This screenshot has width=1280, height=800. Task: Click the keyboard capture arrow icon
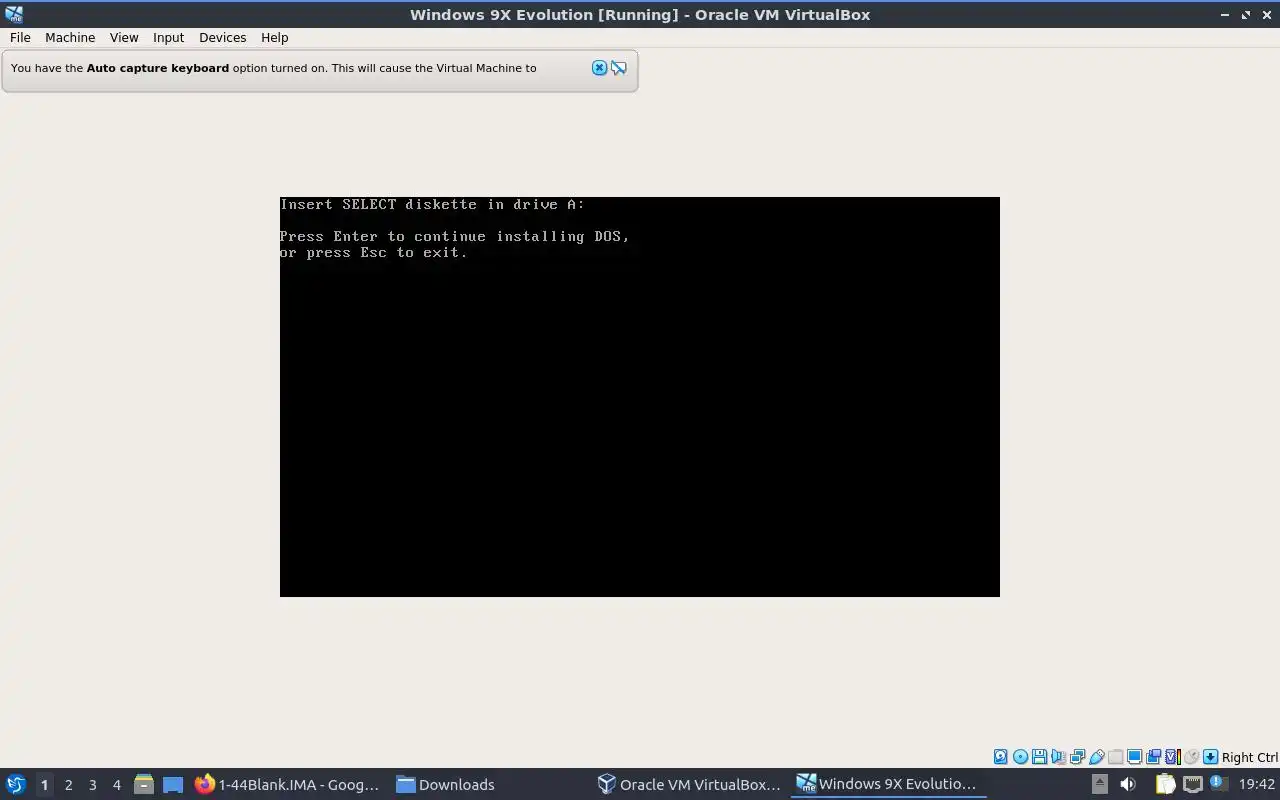(x=1210, y=757)
